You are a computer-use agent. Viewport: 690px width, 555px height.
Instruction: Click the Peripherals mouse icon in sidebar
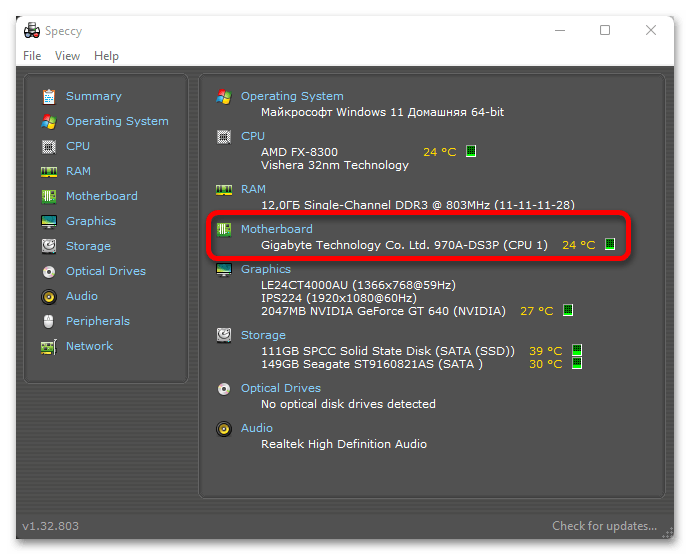[x=49, y=322]
